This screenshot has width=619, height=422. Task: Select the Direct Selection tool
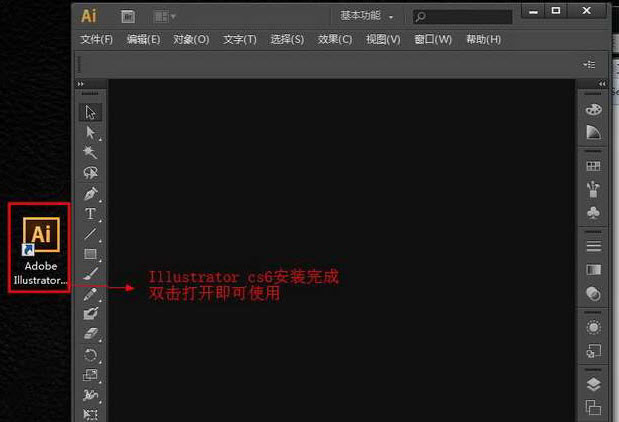point(90,133)
